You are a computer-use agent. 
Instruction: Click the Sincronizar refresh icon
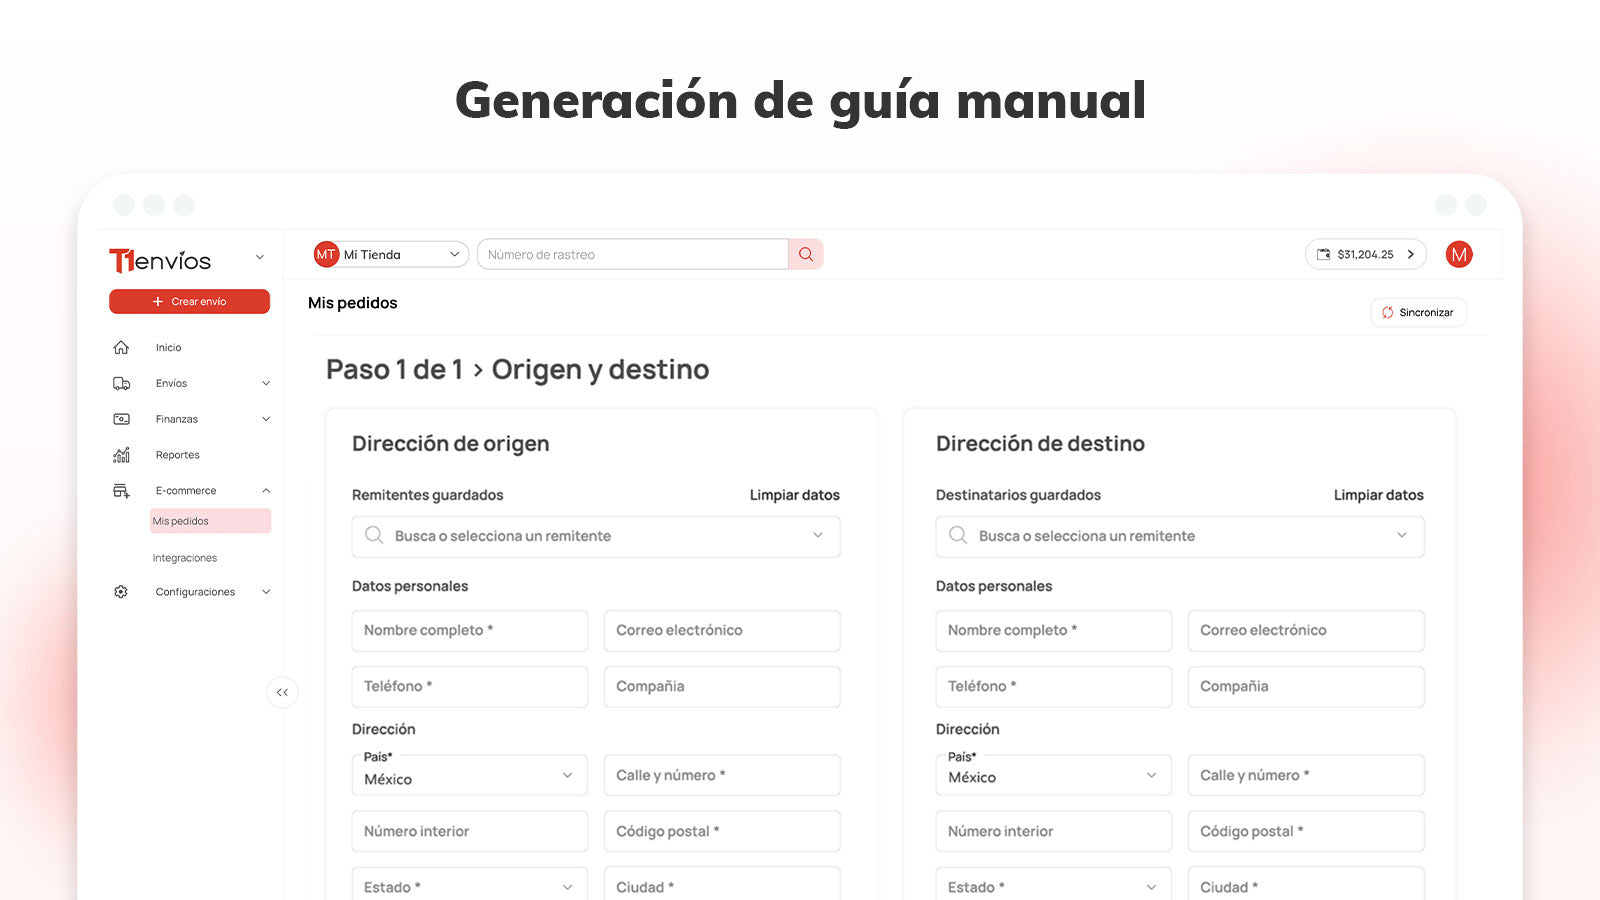1387,312
